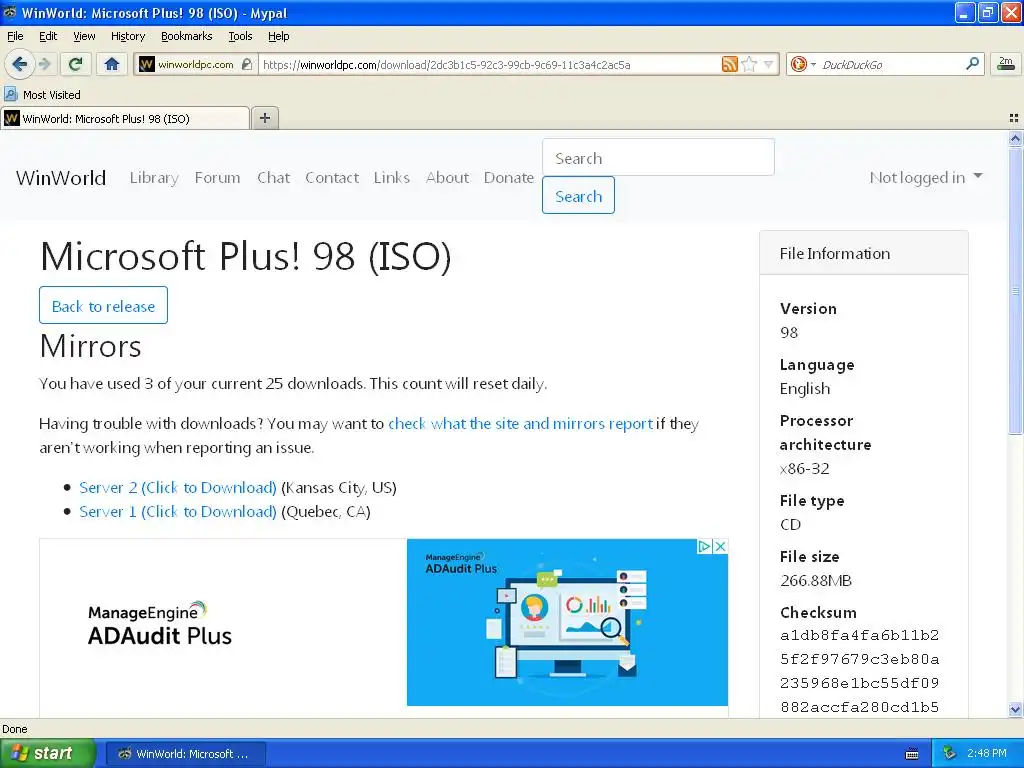This screenshot has width=1024, height=768.
Task: Open the DuckDuckGo search engine selector
Action: click(x=803, y=64)
